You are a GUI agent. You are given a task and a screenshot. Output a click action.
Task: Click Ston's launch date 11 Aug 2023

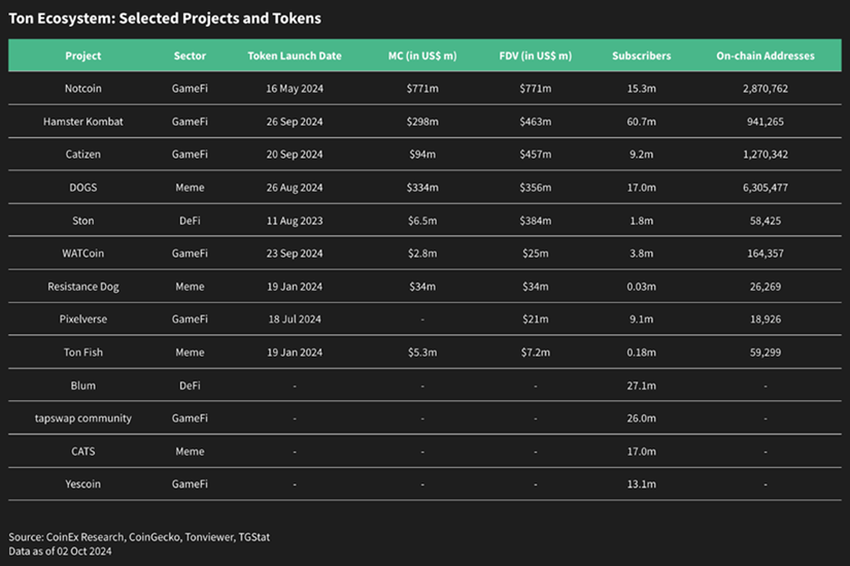[x=294, y=221]
